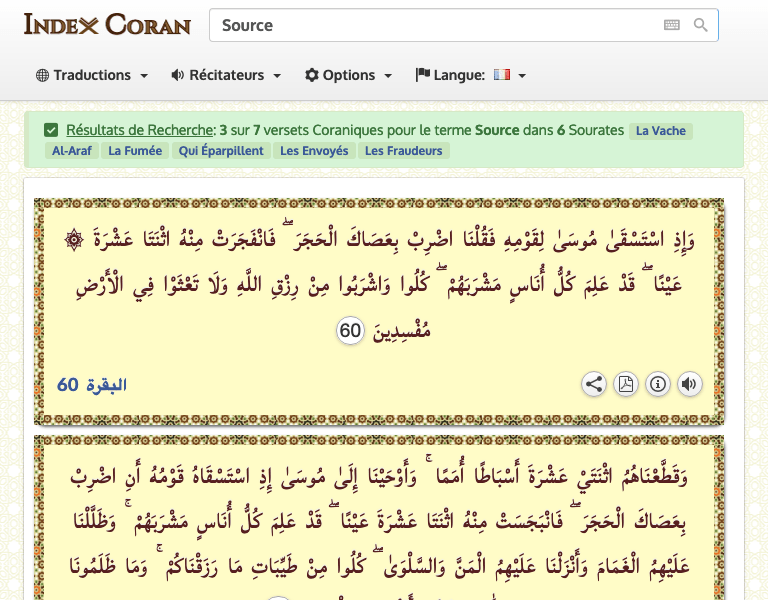Expand the Récitateurs dropdown menu
Image resolution: width=768 pixels, height=600 pixels.
click(226, 75)
